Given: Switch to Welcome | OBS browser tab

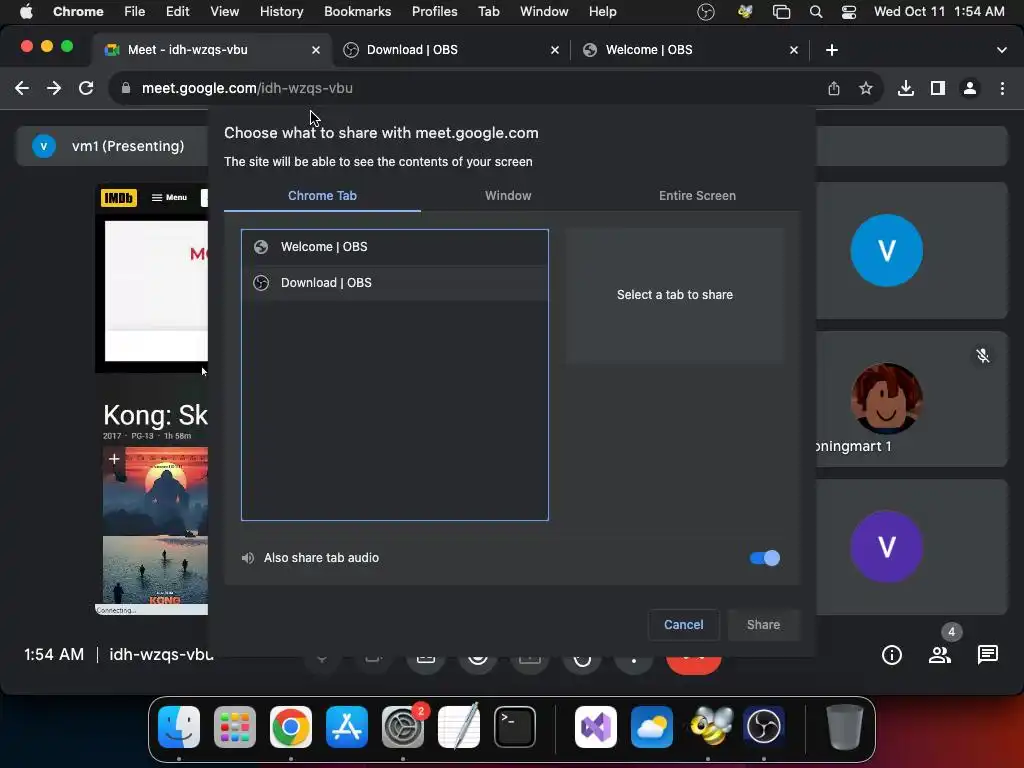Looking at the screenshot, I should [x=691, y=50].
